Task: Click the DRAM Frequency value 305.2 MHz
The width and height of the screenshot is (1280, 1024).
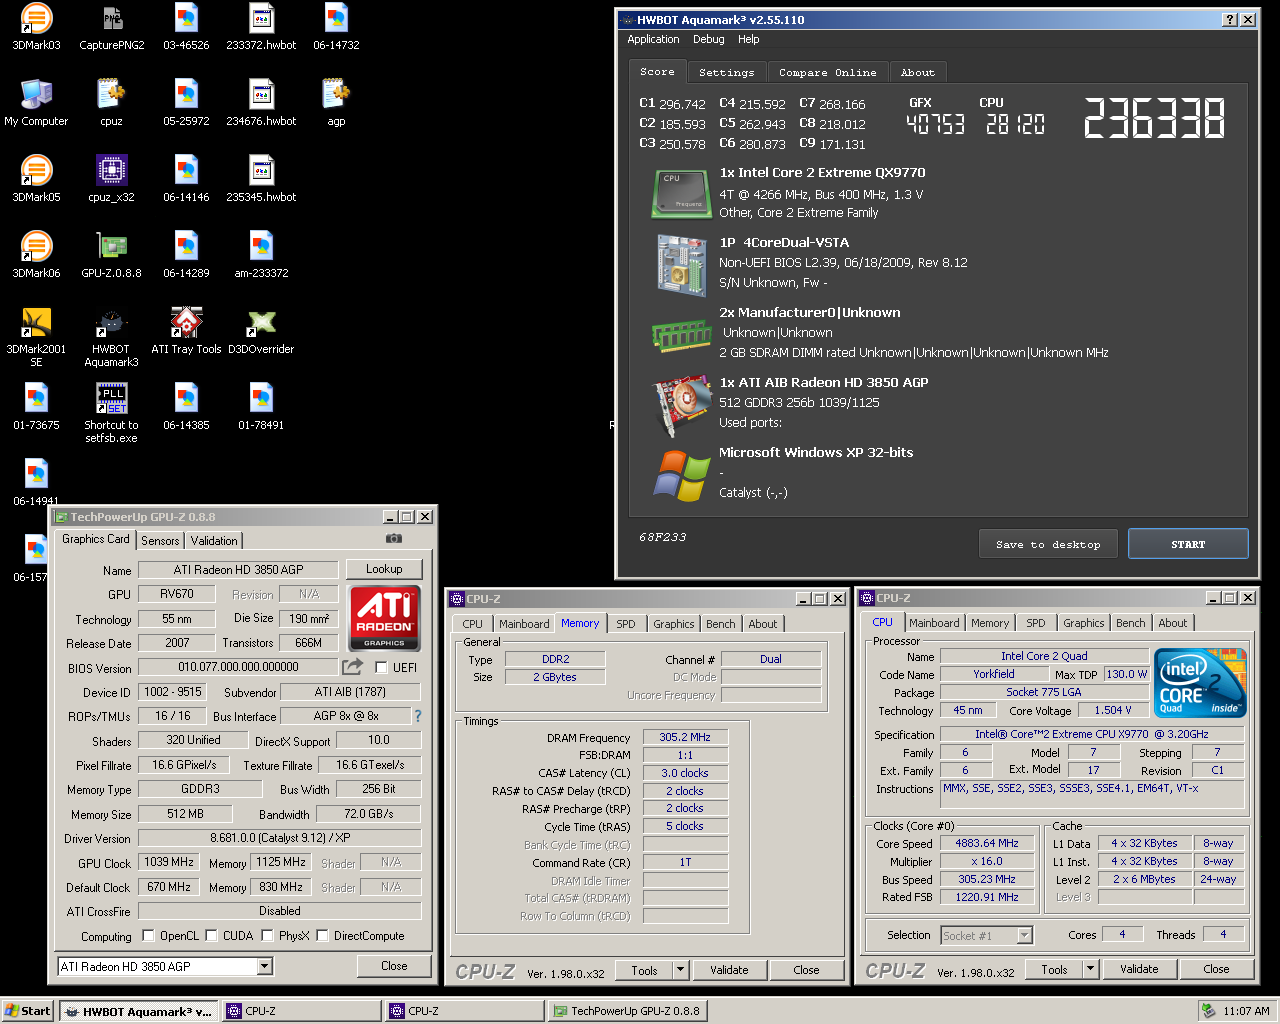Action: [x=685, y=737]
